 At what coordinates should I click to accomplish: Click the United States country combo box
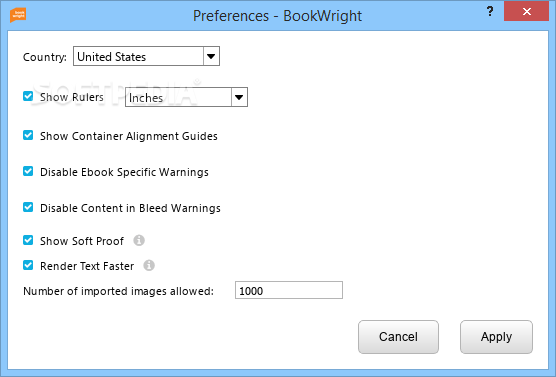point(146,56)
